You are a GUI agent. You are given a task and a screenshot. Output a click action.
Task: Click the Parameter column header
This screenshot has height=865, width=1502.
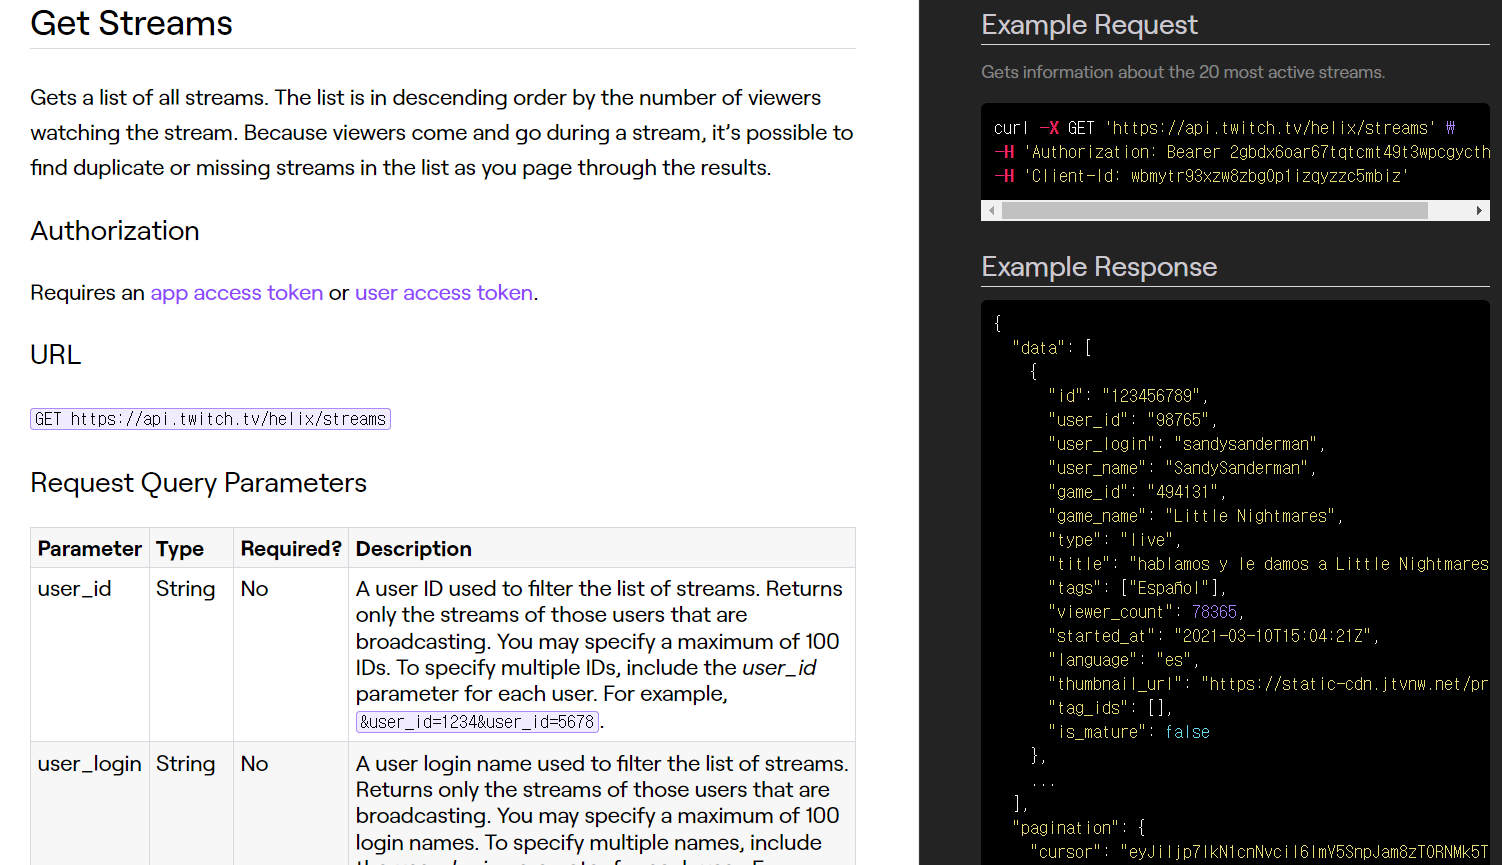(x=90, y=549)
